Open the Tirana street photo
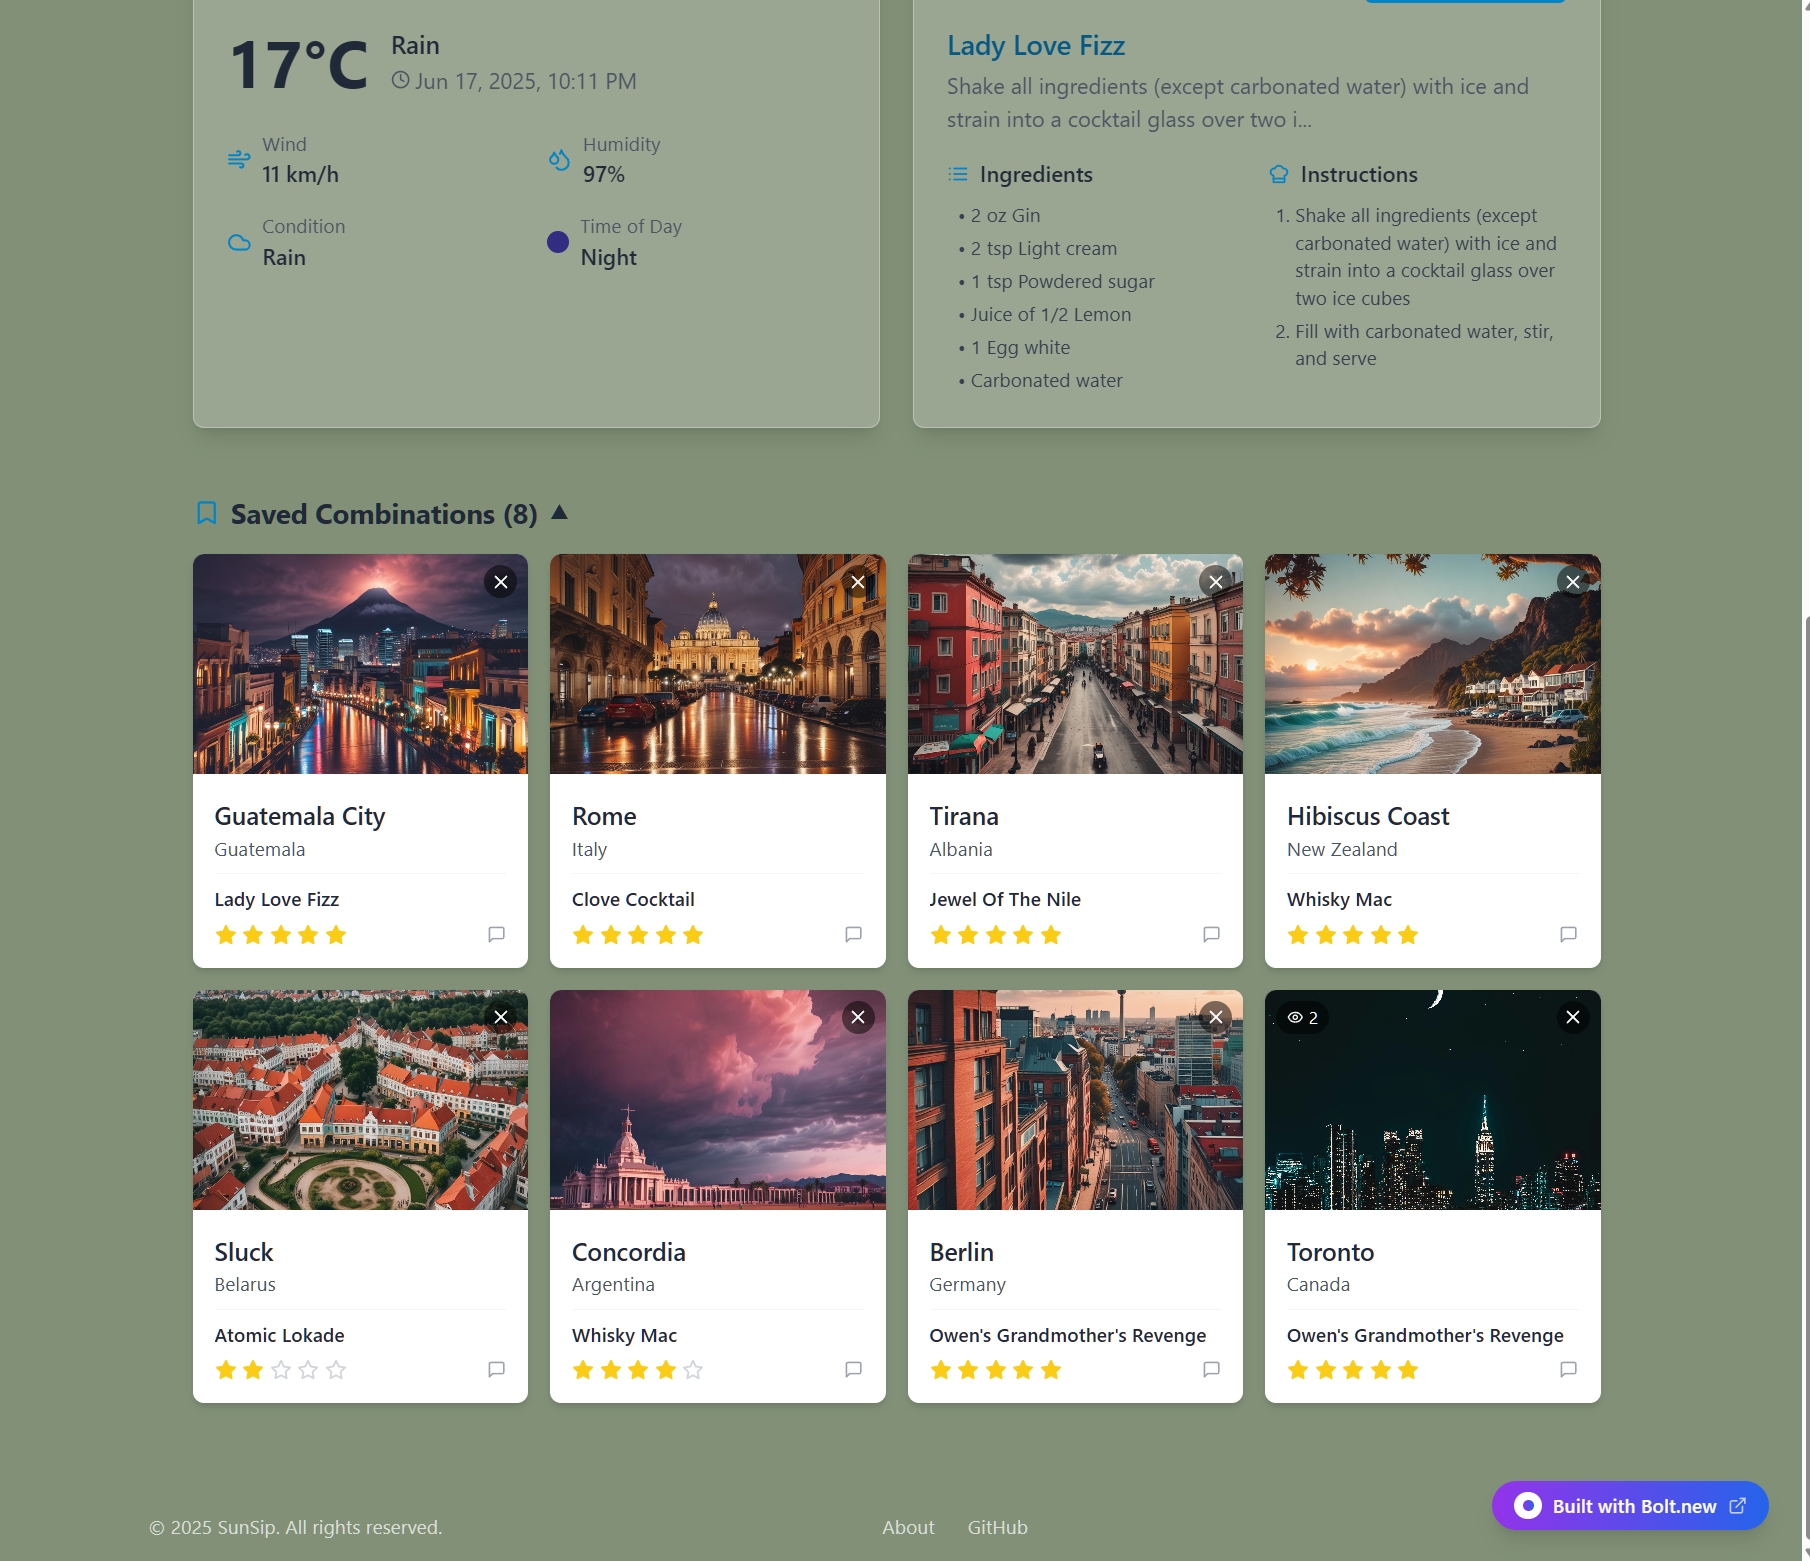Viewport: 1810px width, 1561px height. (1075, 664)
